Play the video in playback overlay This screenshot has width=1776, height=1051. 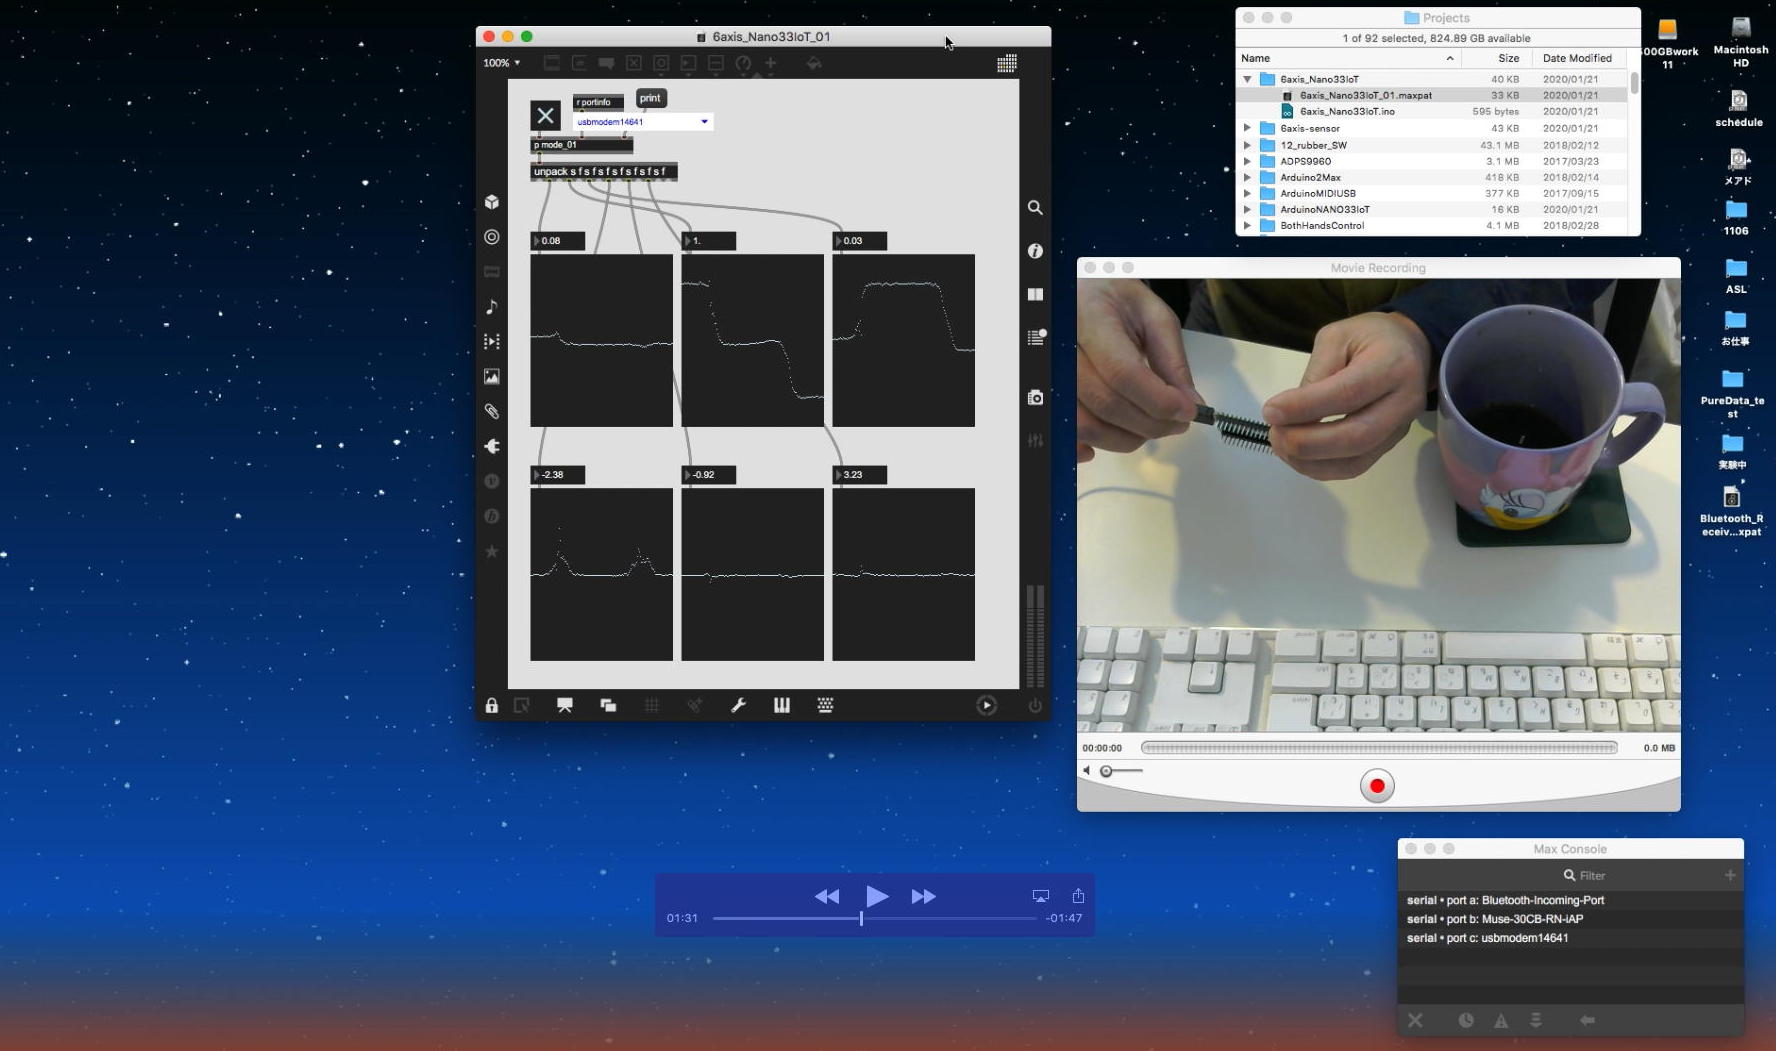[x=876, y=896]
